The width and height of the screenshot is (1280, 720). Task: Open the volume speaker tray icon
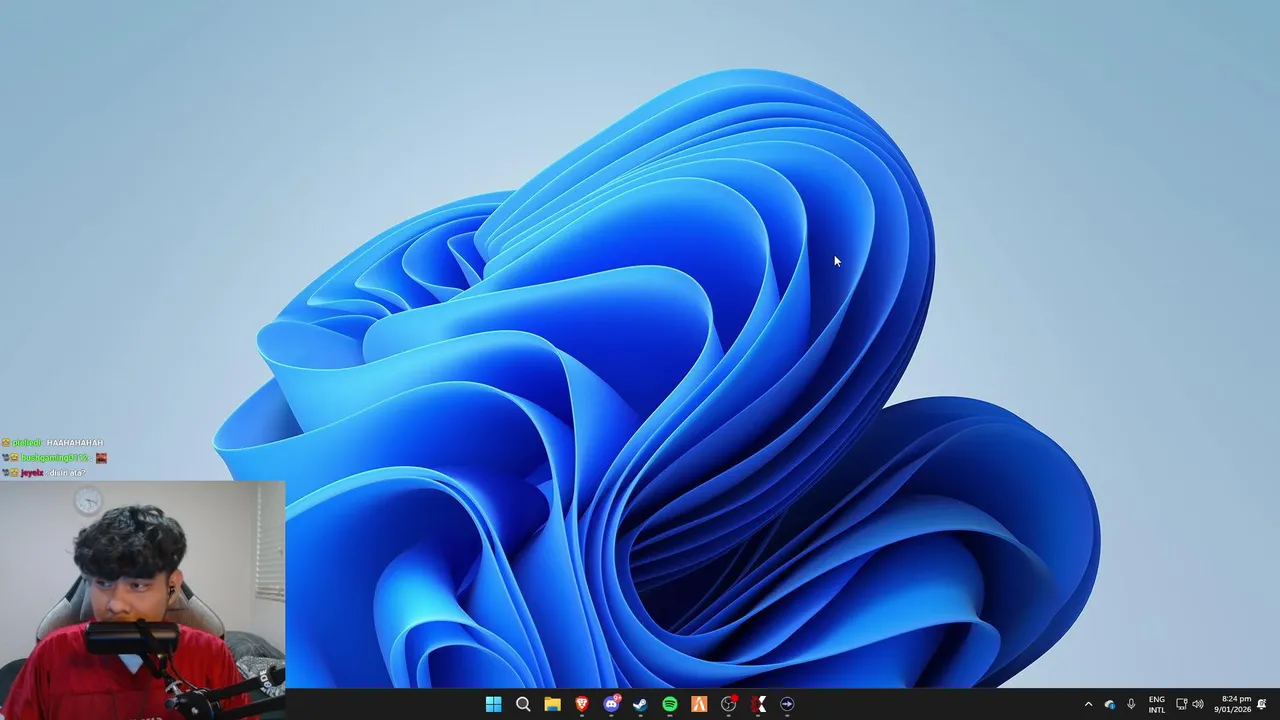1197,704
